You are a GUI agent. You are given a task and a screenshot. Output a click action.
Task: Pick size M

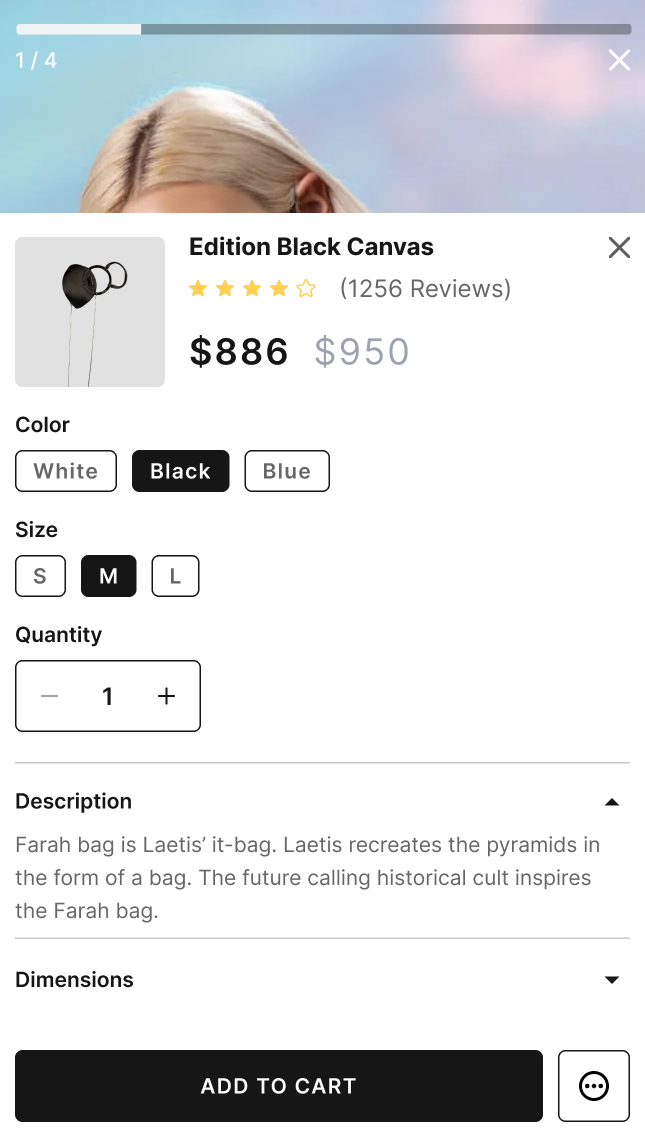(x=108, y=576)
